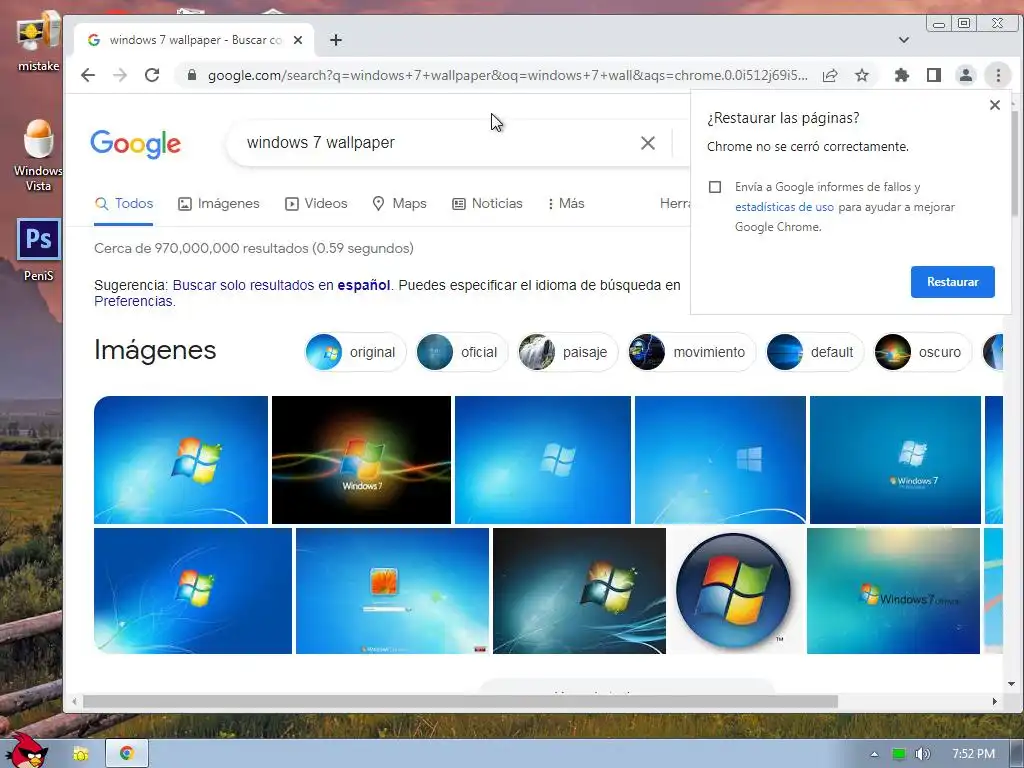Close the windows 7 wallpaper tab

[298, 40]
